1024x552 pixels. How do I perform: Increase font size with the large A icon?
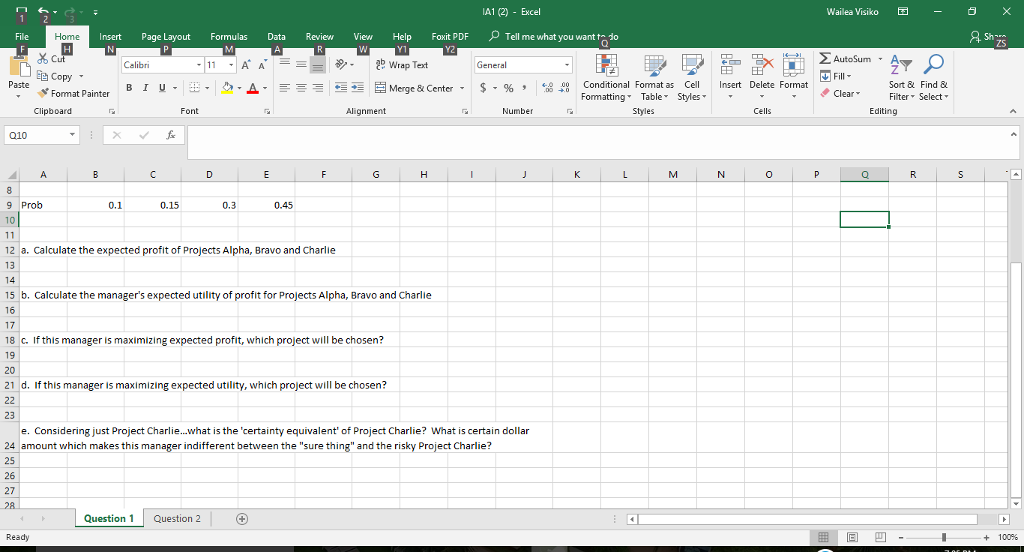(x=246, y=65)
